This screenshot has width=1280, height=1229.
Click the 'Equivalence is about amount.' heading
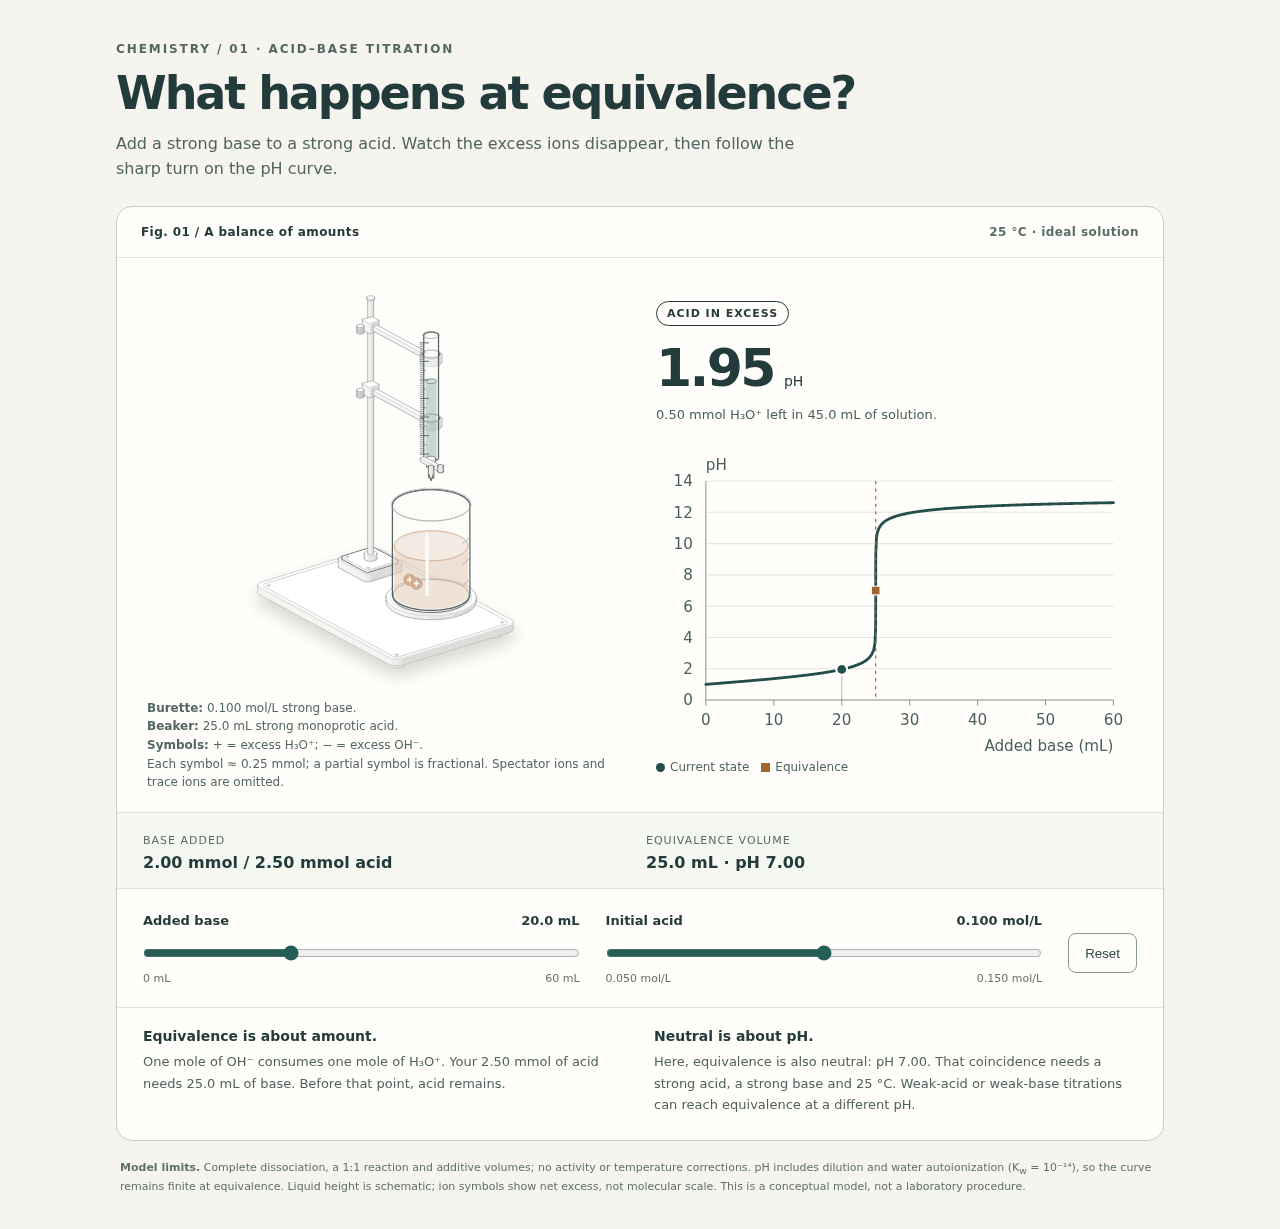click(x=260, y=1036)
